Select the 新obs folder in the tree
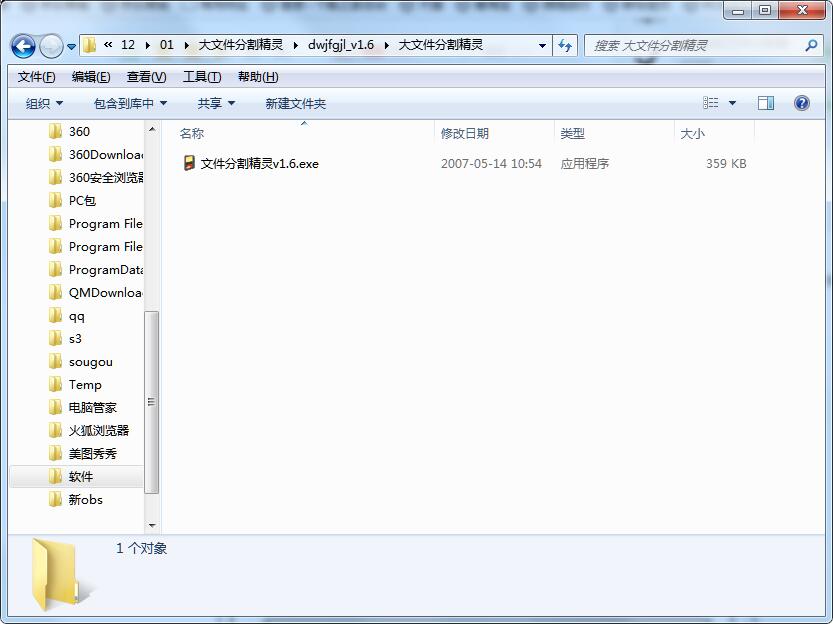Image resolution: width=833 pixels, height=624 pixels. point(85,500)
